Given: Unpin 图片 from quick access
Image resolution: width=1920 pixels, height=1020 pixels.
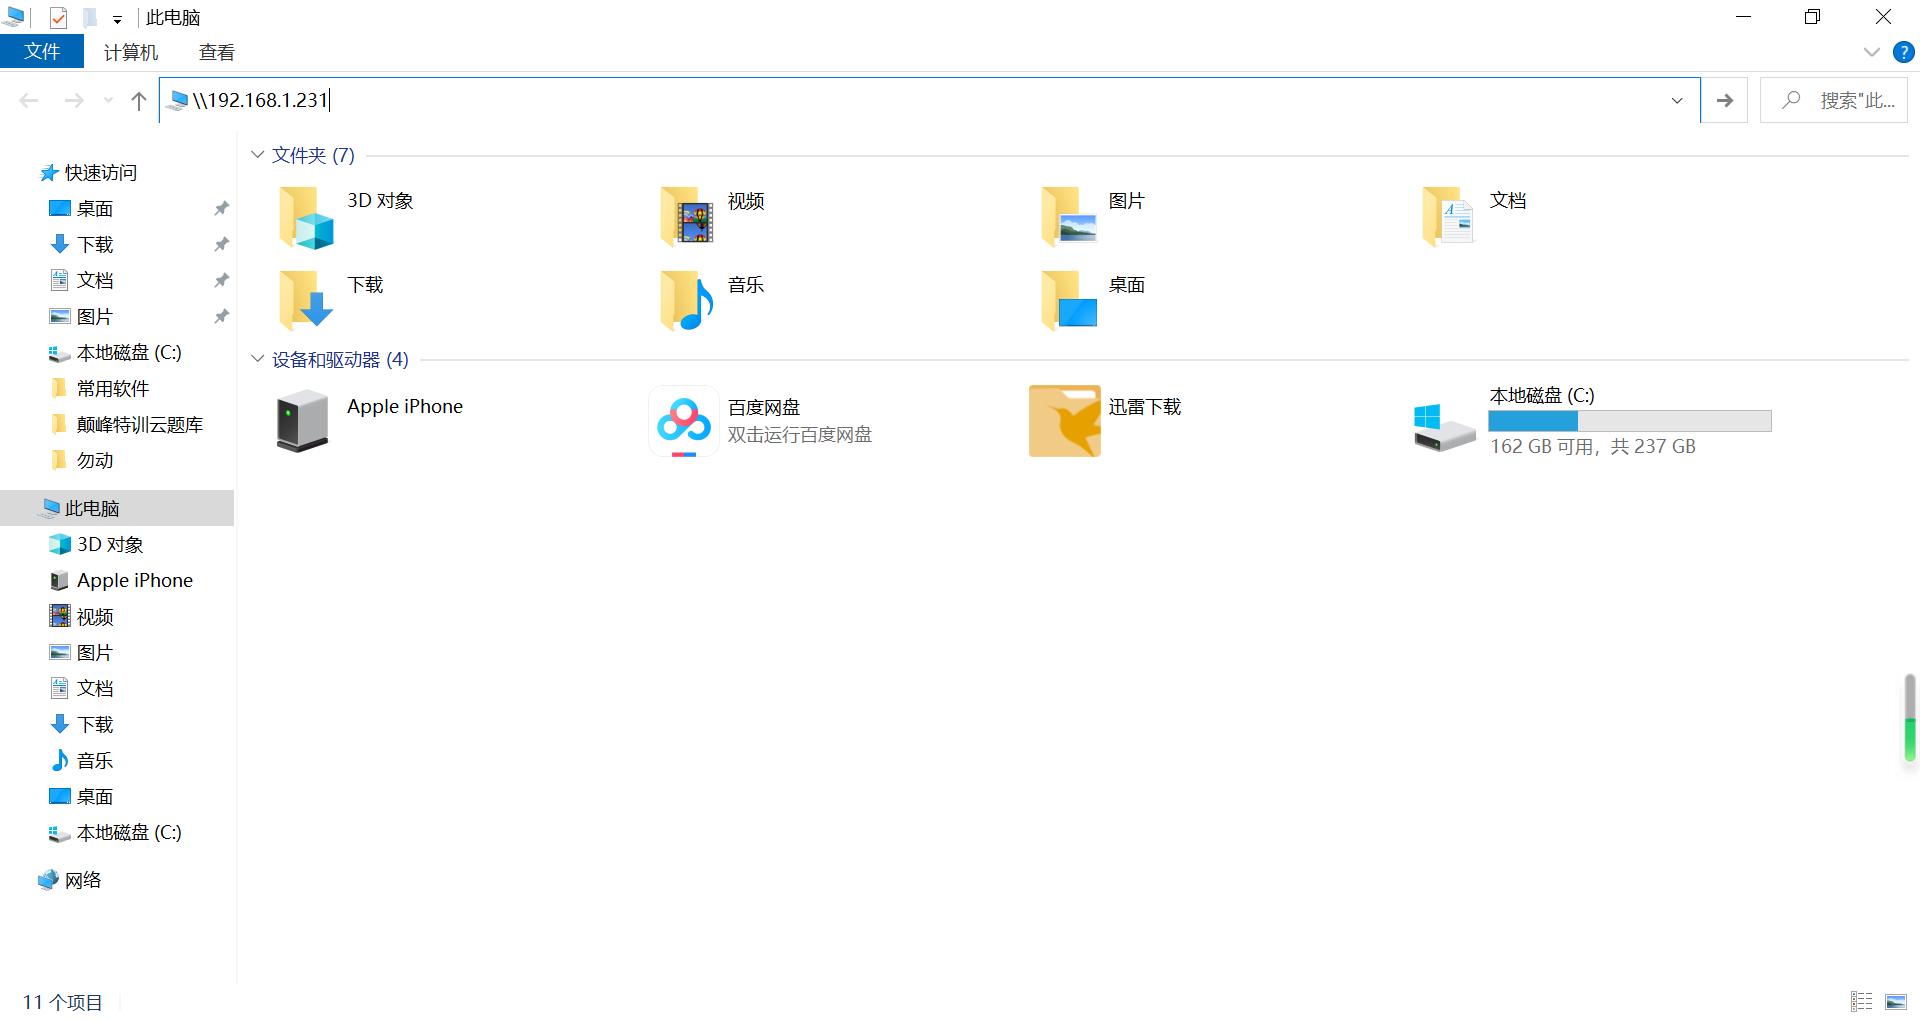Looking at the screenshot, I should pyautogui.click(x=221, y=316).
